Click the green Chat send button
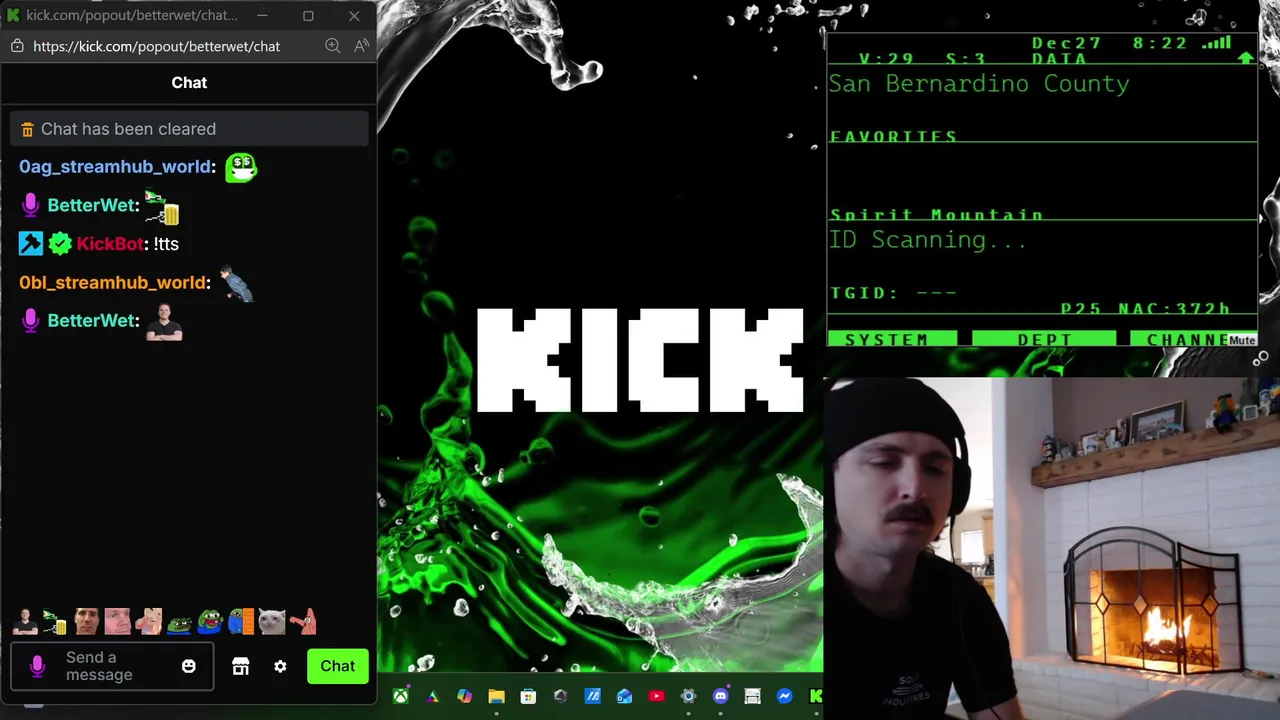The width and height of the screenshot is (1280, 720). pos(337,666)
